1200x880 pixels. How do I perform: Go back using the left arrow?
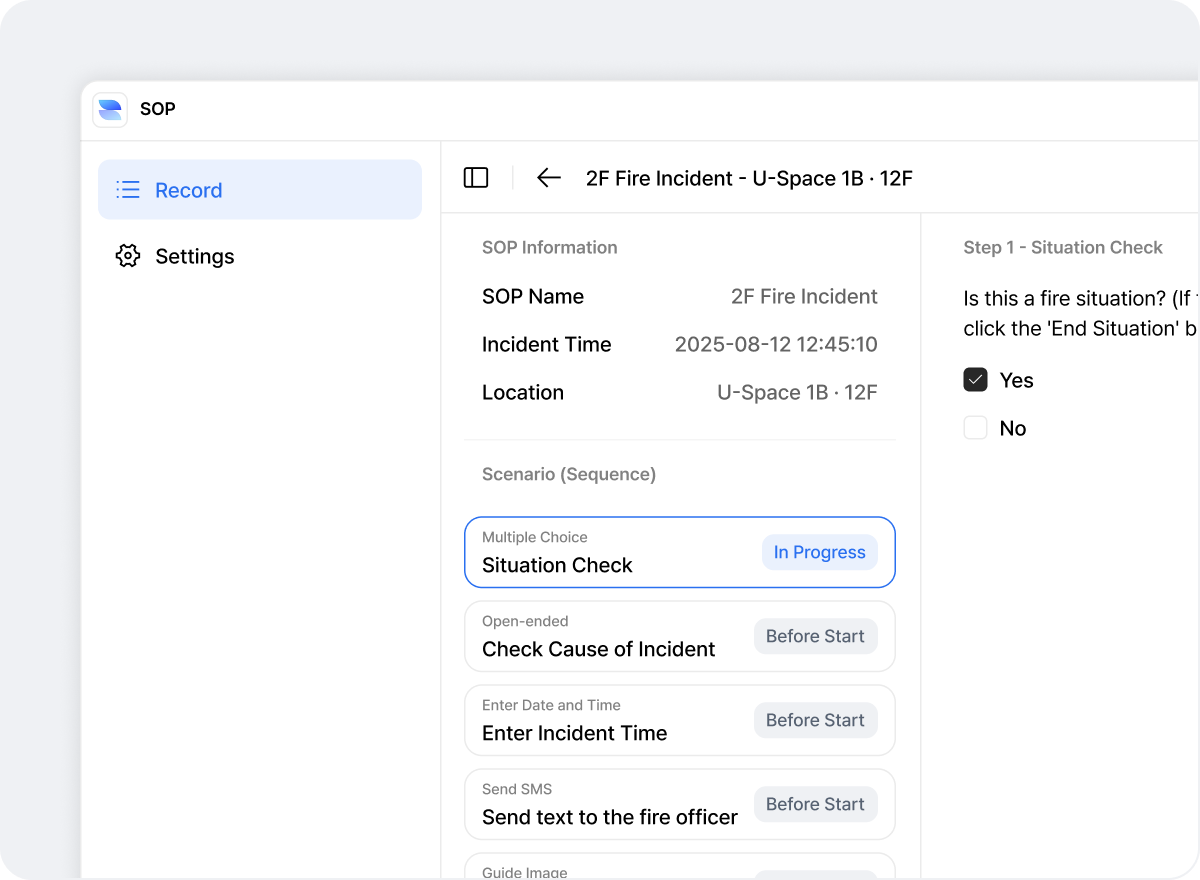click(548, 178)
